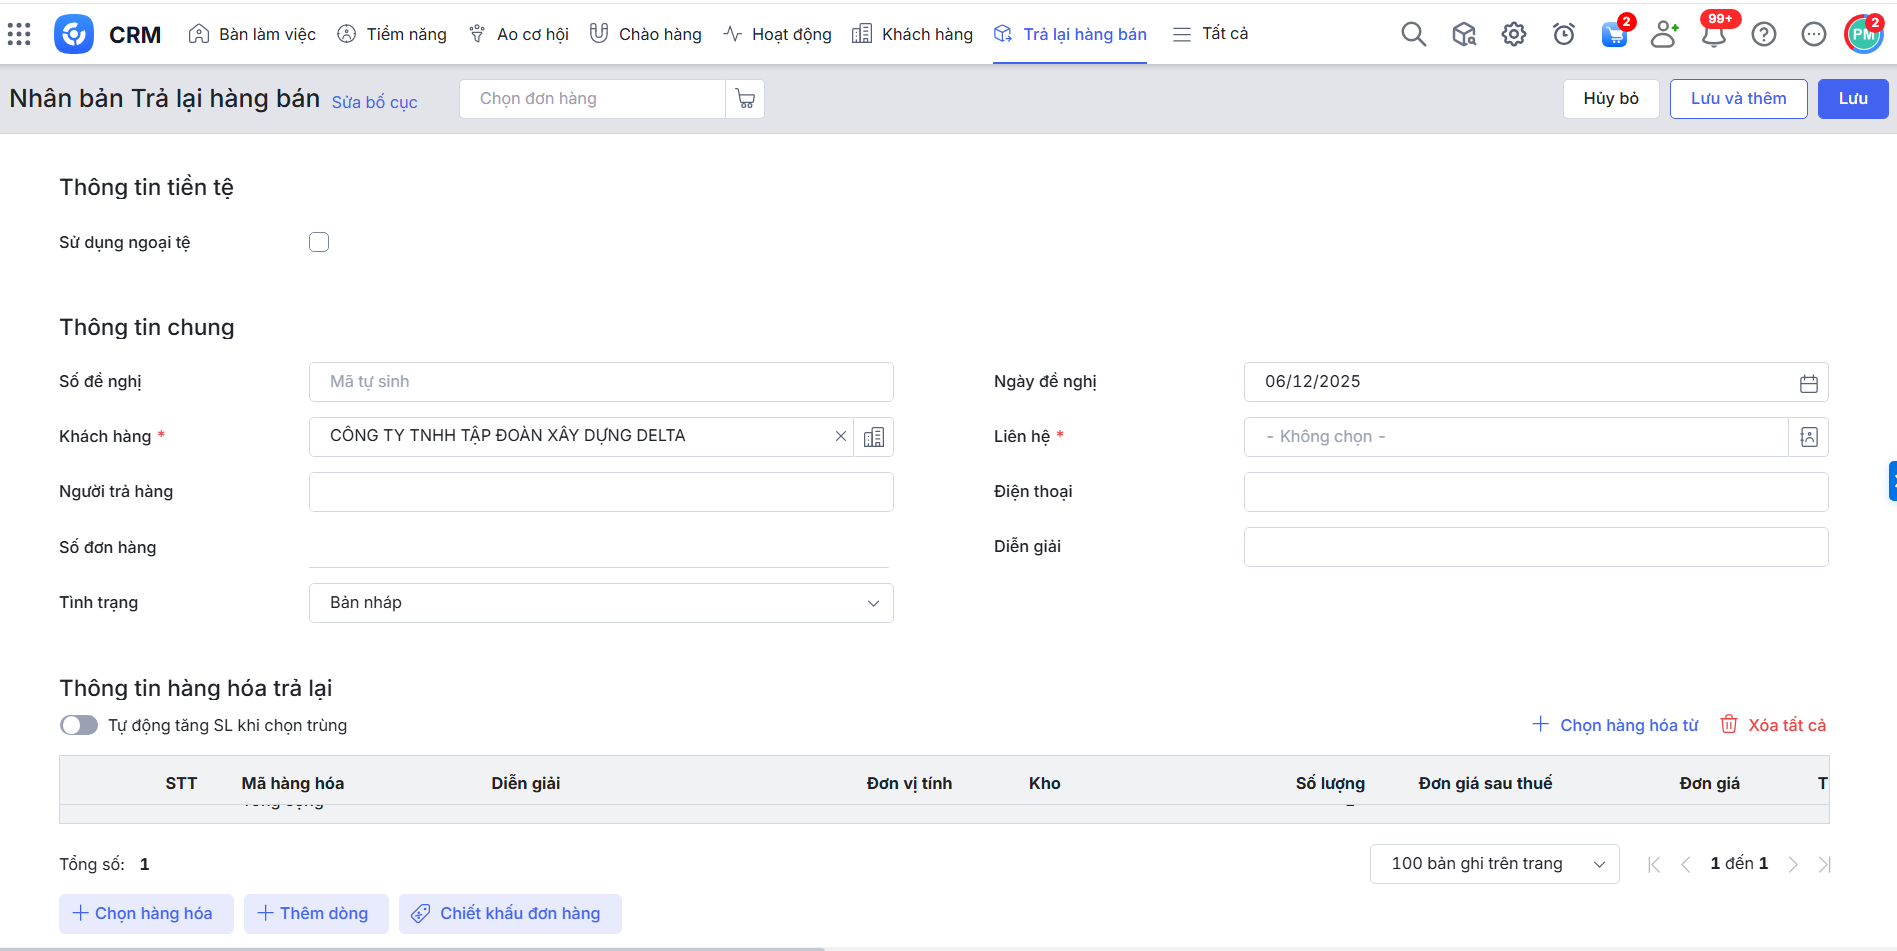The height and width of the screenshot is (951, 1897).
Task: Click the Lưu và thêm button
Action: click(1737, 99)
